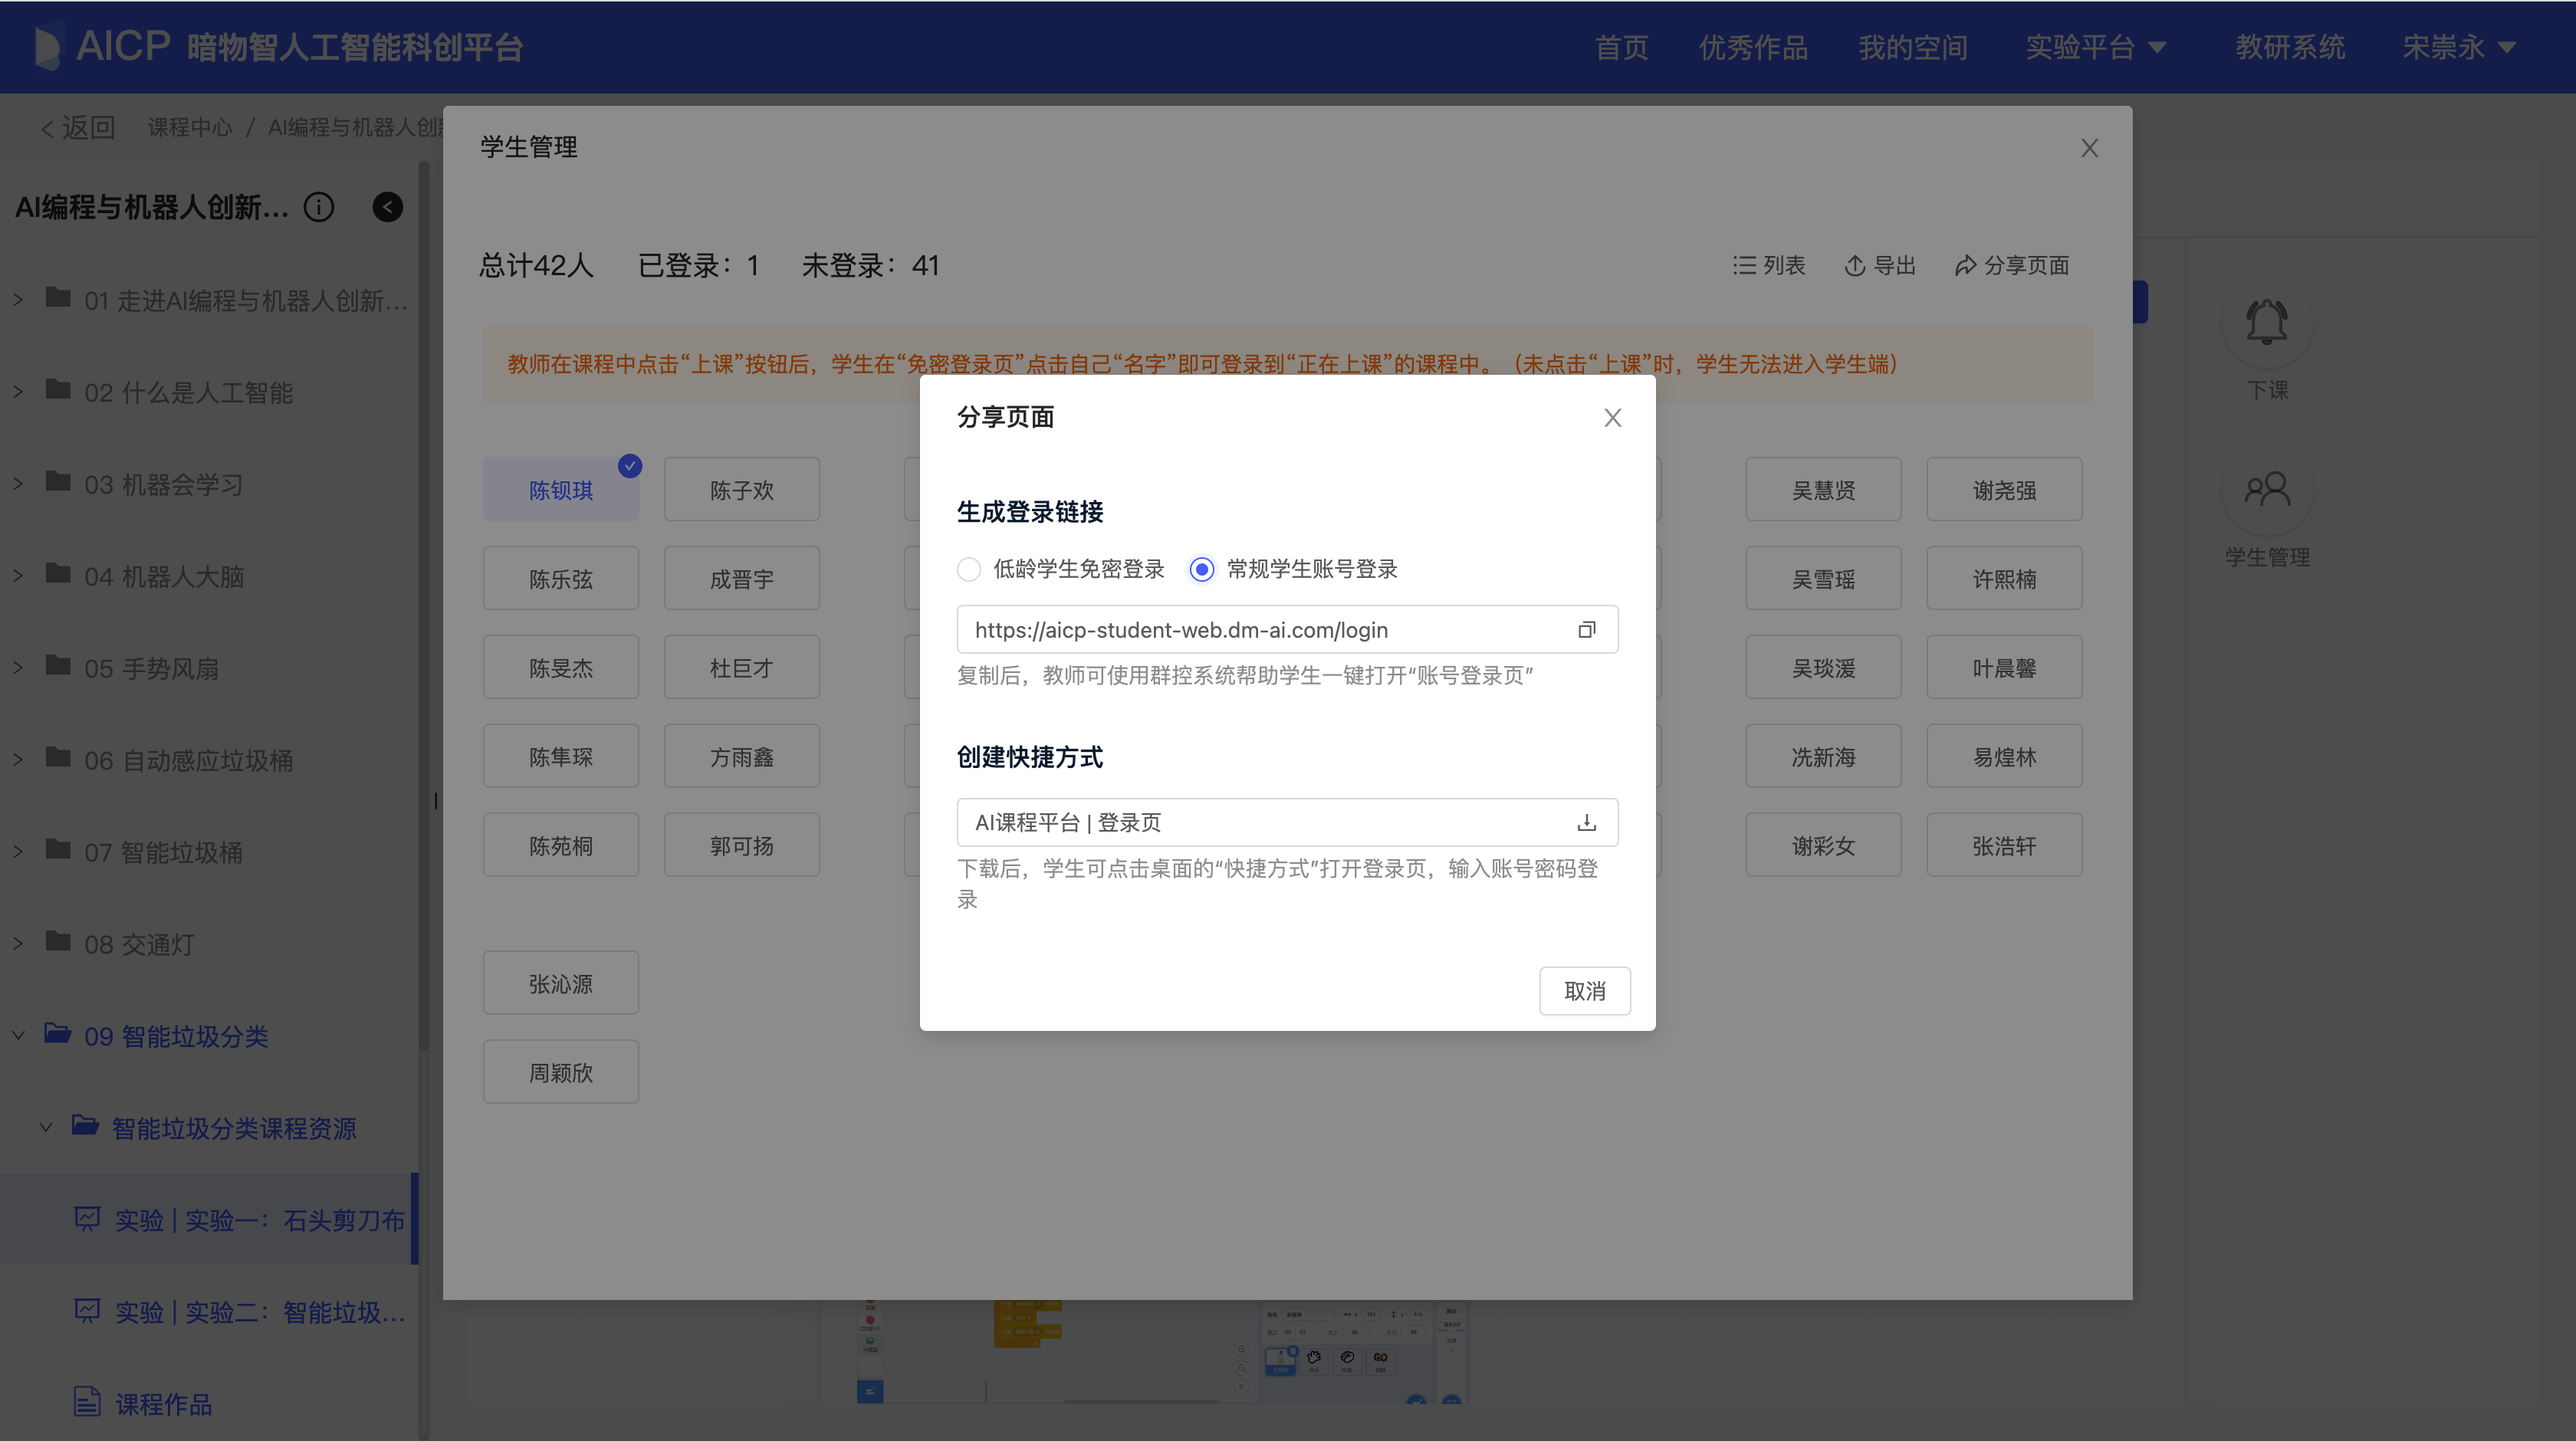The height and width of the screenshot is (1441, 2576).
Task: Close the 分享页面 dialog
Action: [1612, 418]
